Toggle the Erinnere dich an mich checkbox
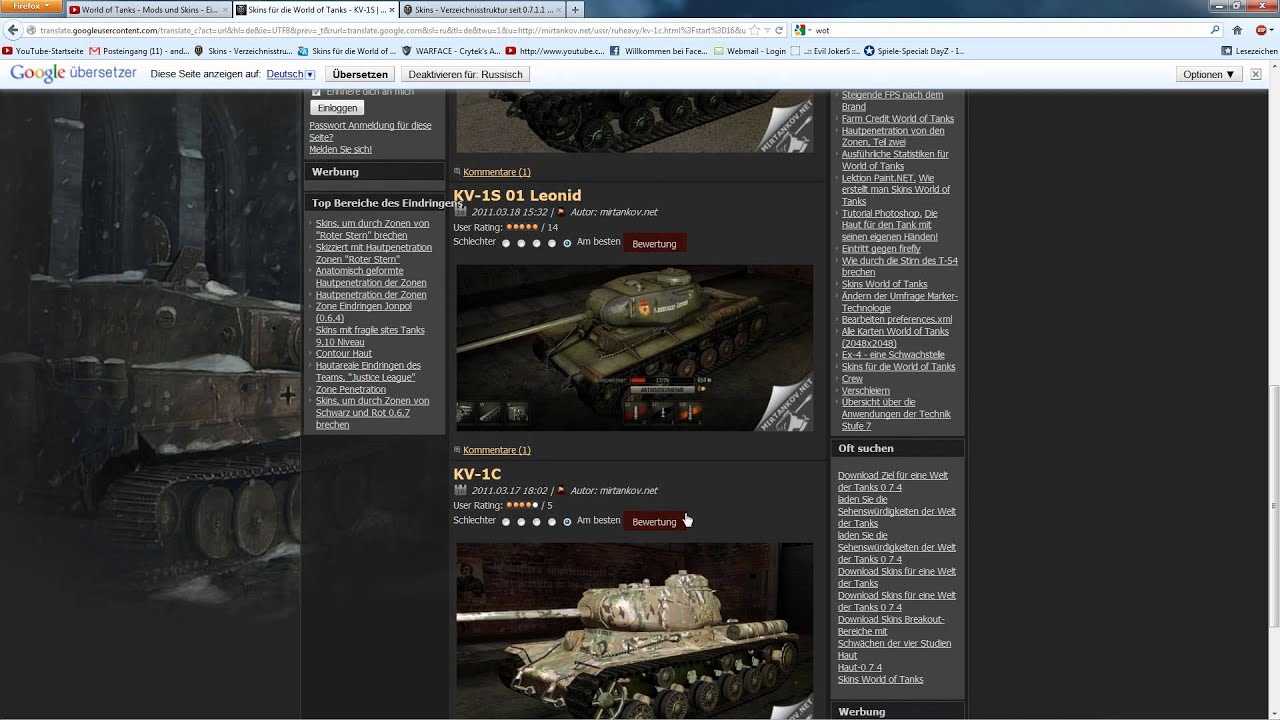Image resolution: width=1280 pixels, height=720 pixels. pyautogui.click(x=316, y=92)
